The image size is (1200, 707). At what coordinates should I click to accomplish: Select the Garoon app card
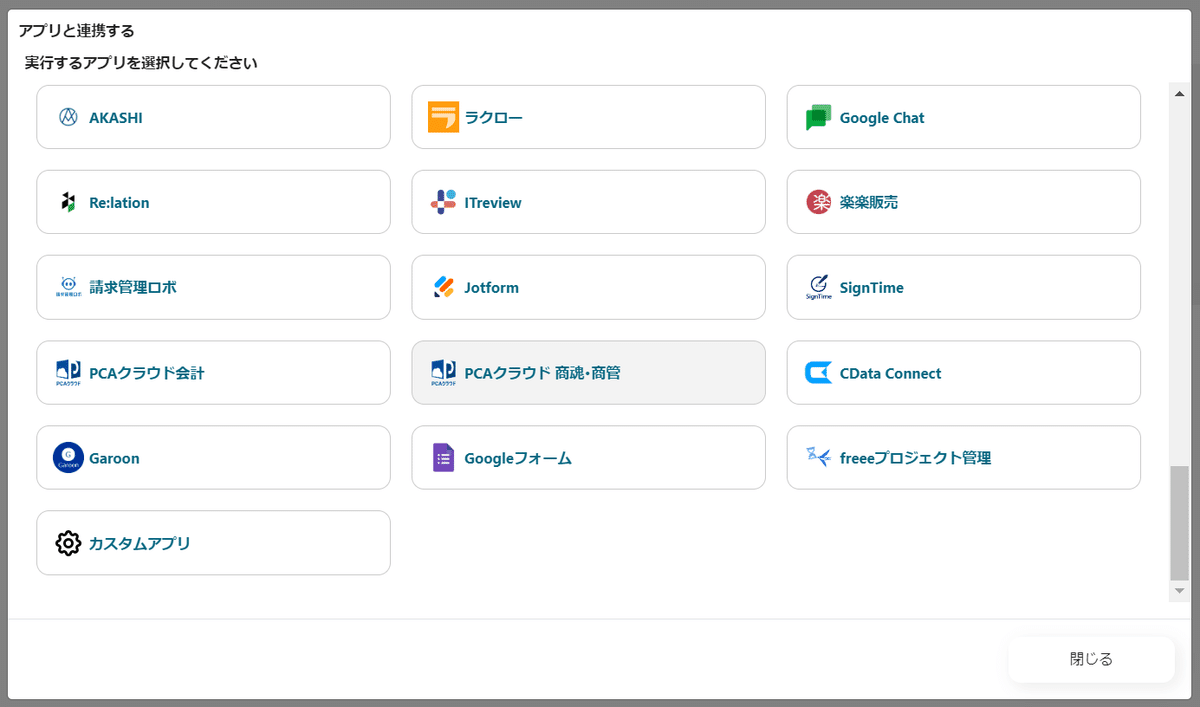tap(213, 457)
